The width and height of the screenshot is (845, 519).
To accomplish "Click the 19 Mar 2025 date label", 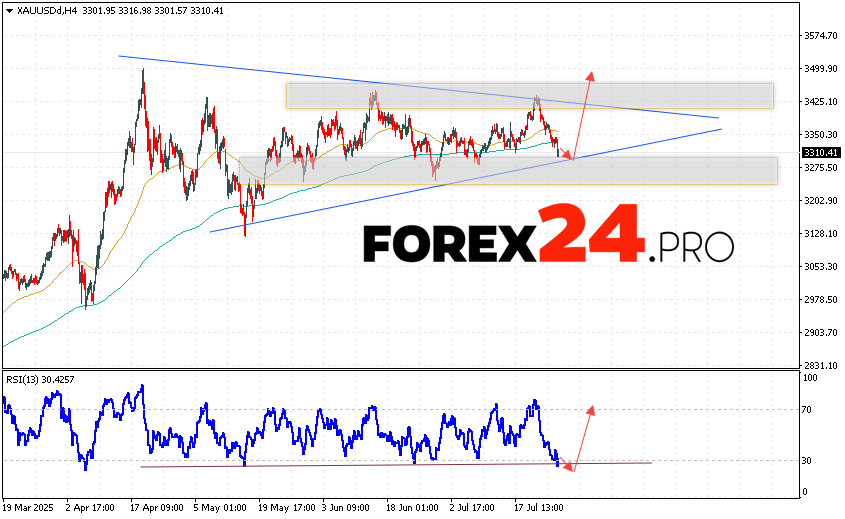I will coord(29,508).
